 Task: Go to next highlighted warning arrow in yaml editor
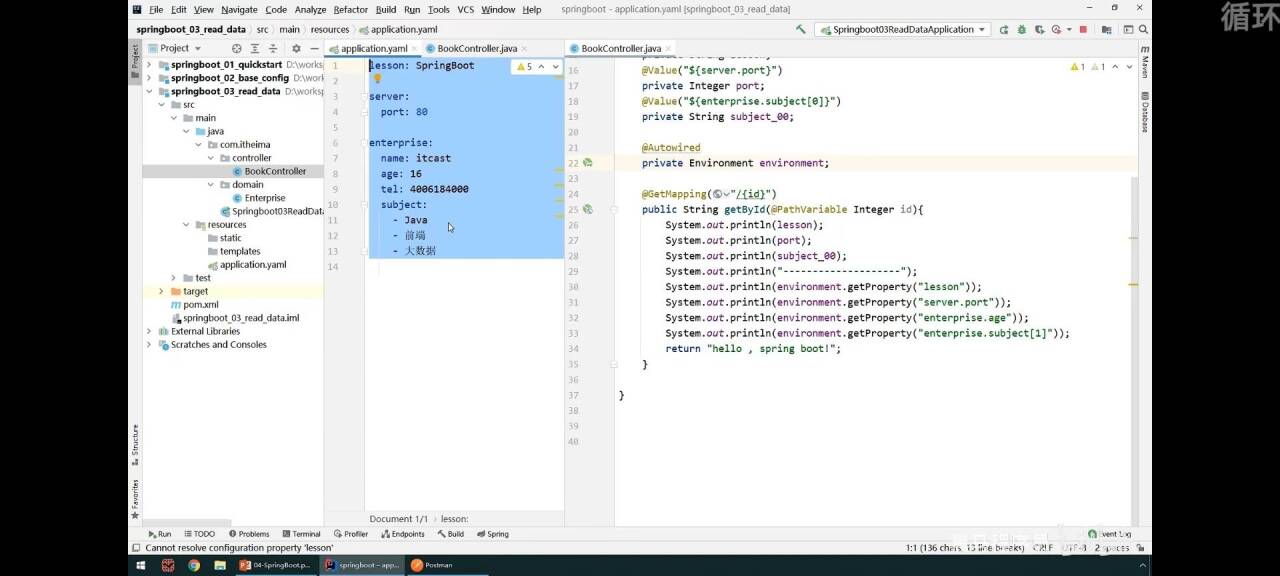pyautogui.click(x=555, y=67)
